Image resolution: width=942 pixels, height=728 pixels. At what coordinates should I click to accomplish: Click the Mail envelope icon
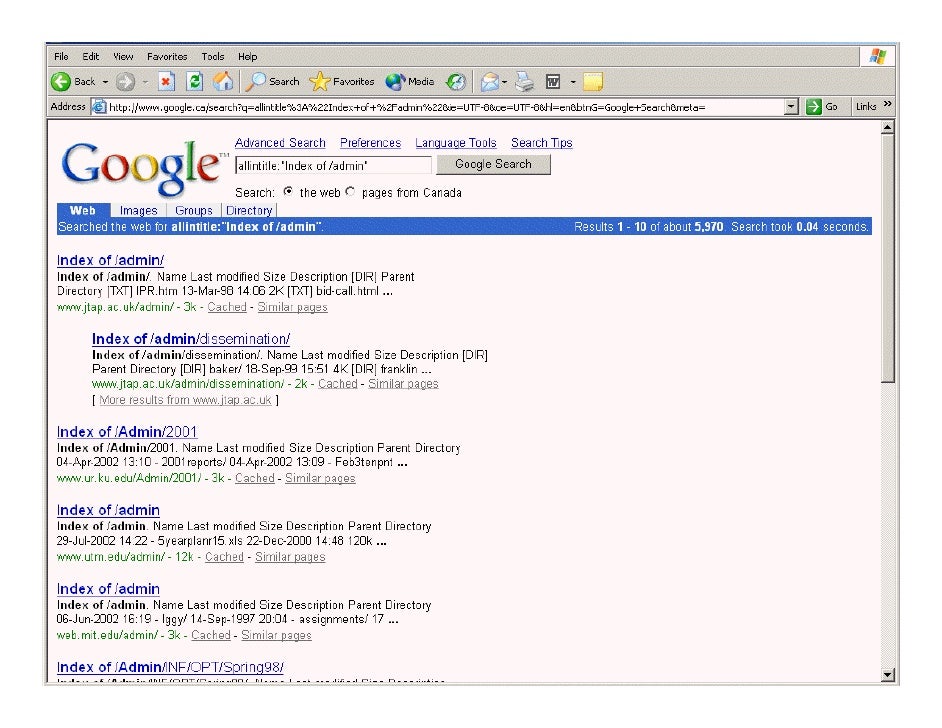[490, 82]
